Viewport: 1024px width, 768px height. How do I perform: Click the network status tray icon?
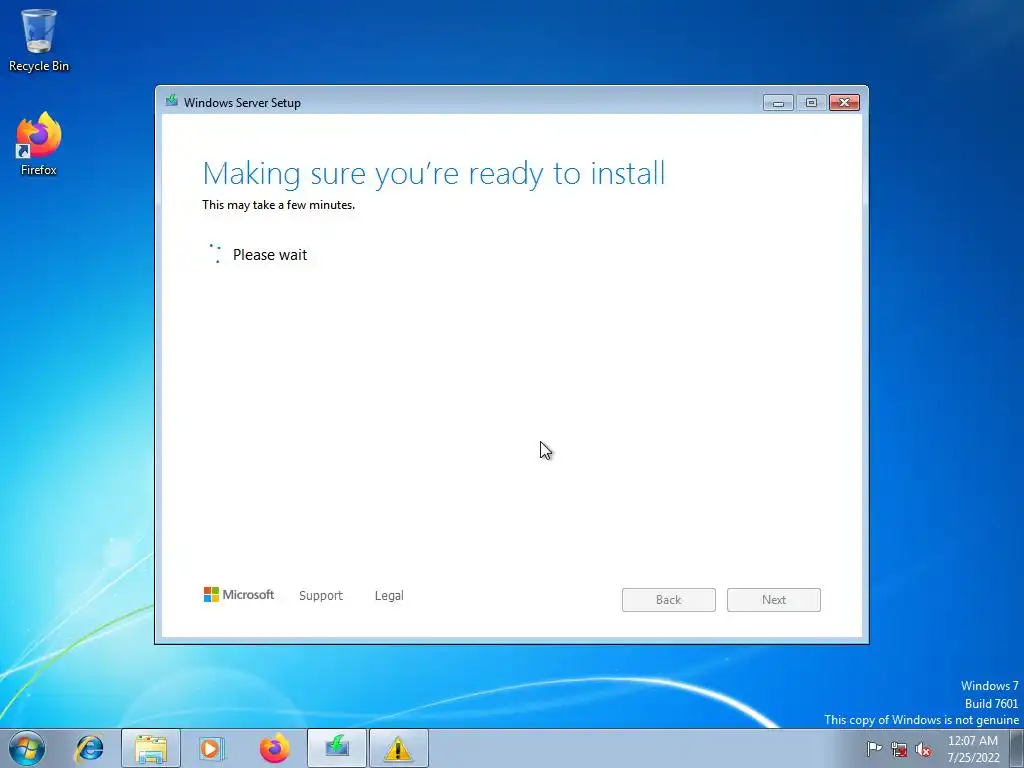(899, 749)
